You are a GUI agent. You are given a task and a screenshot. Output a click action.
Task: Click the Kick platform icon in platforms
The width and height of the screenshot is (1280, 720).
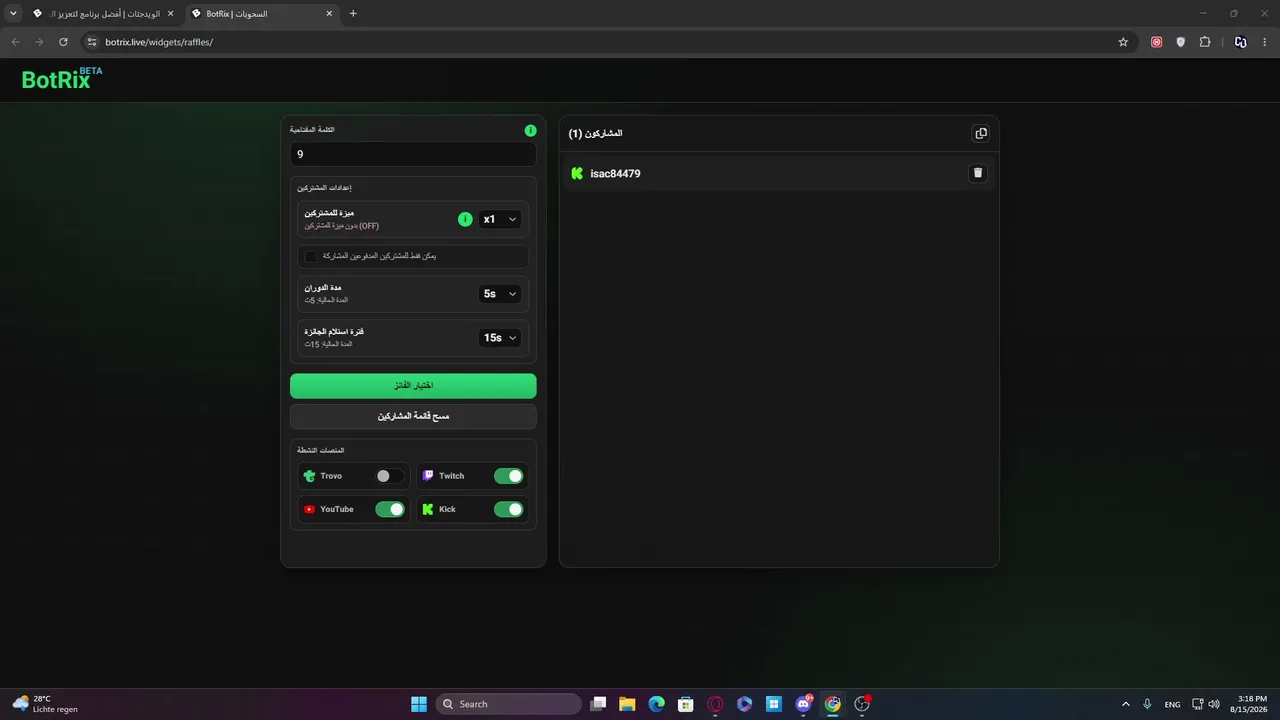click(x=428, y=509)
